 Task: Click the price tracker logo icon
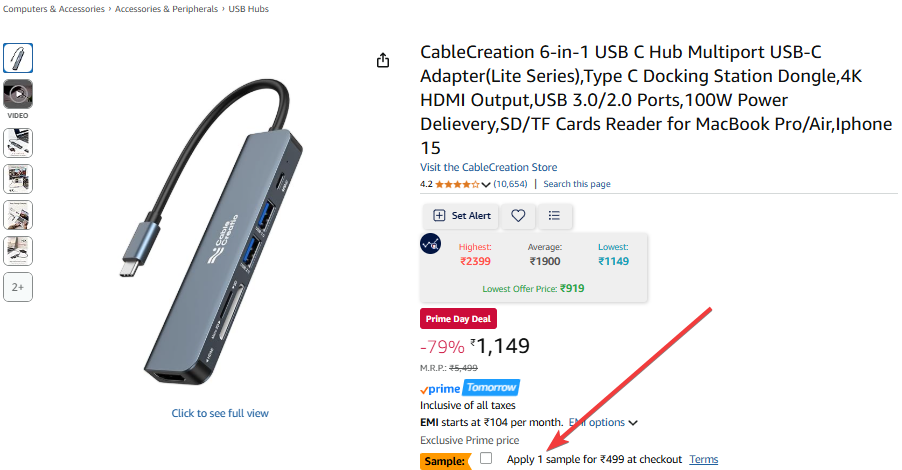coord(430,244)
